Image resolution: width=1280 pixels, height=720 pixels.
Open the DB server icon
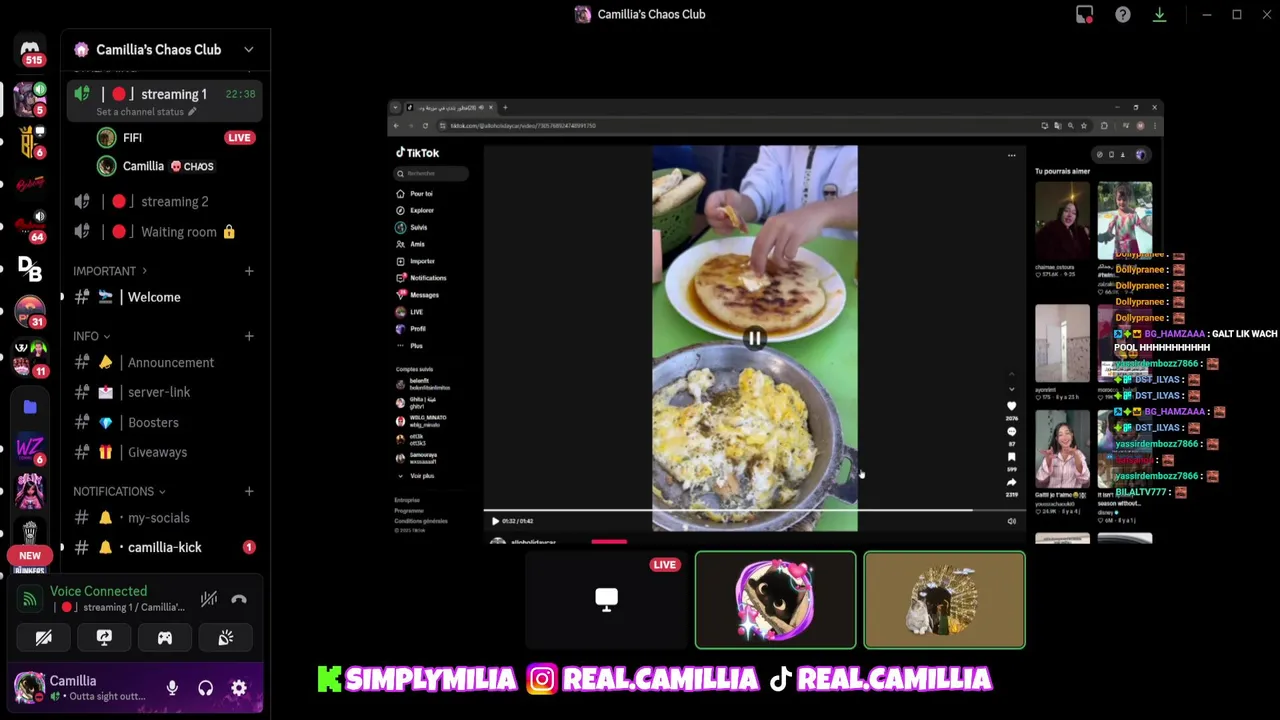29,268
